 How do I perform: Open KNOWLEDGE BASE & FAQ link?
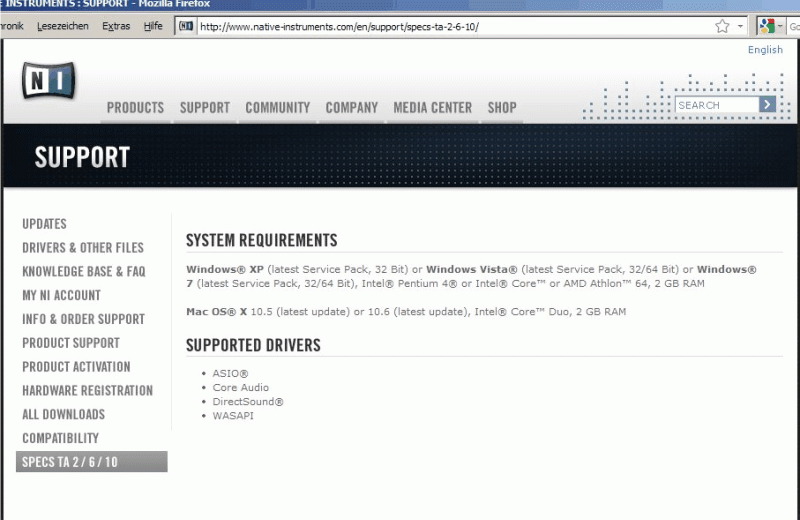point(84,272)
